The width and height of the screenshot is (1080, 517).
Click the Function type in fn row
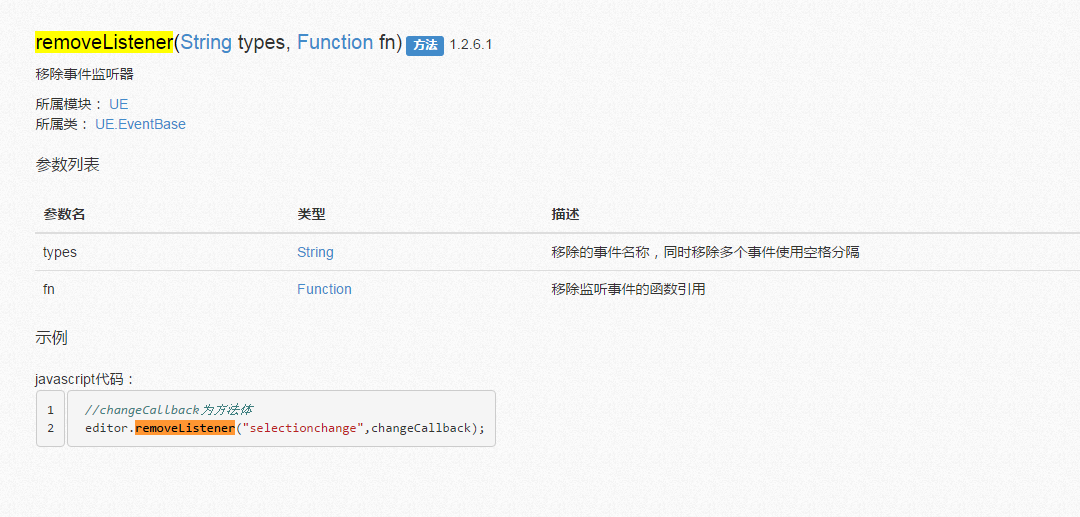coord(324,289)
